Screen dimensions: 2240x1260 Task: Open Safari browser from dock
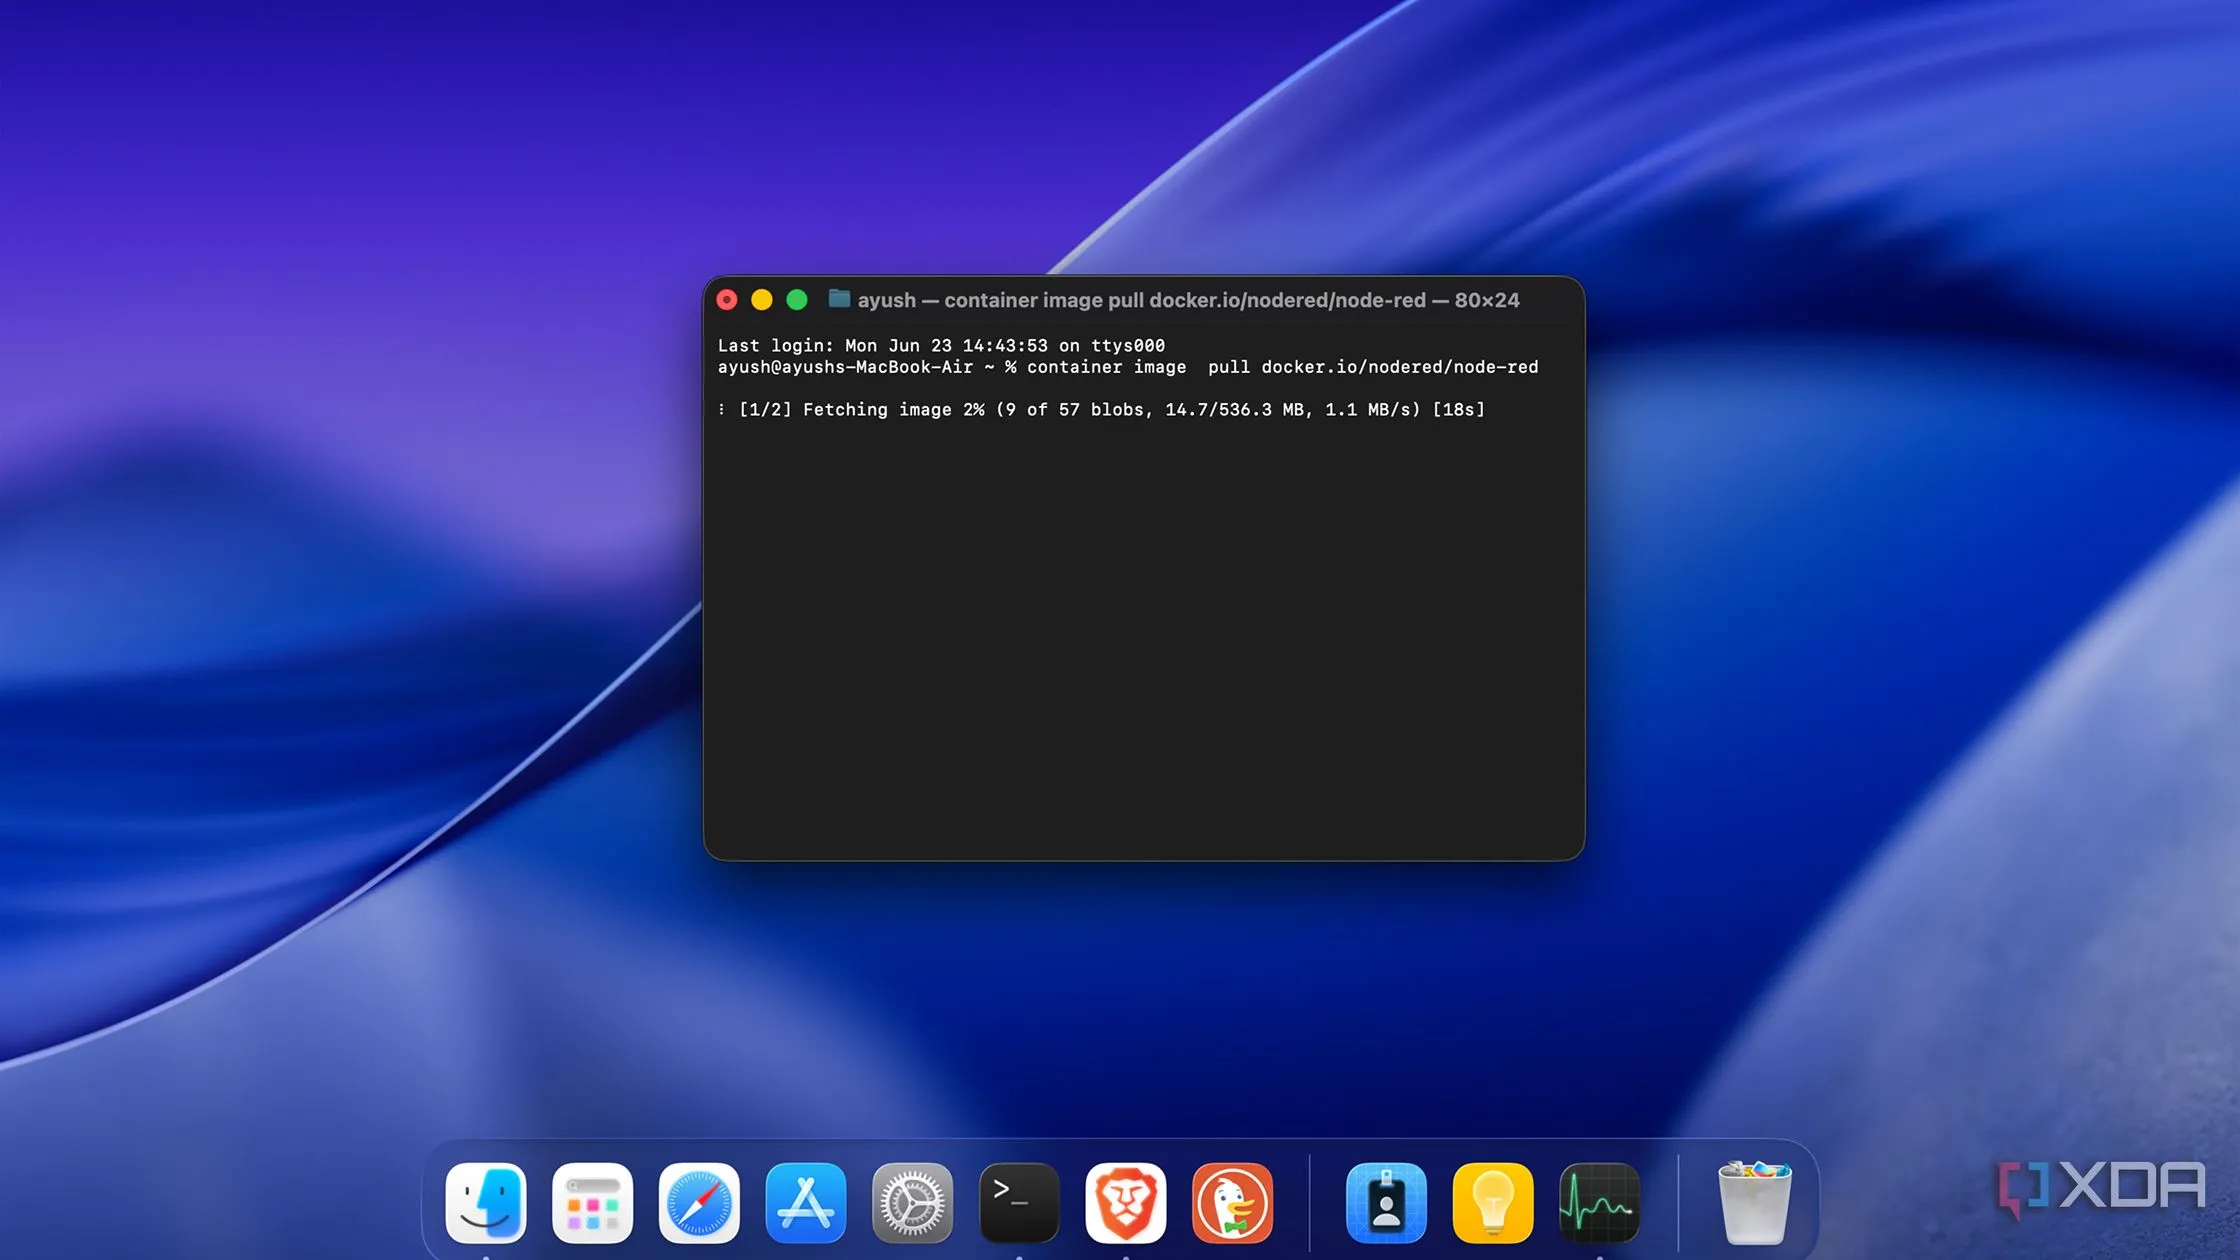(x=699, y=1202)
